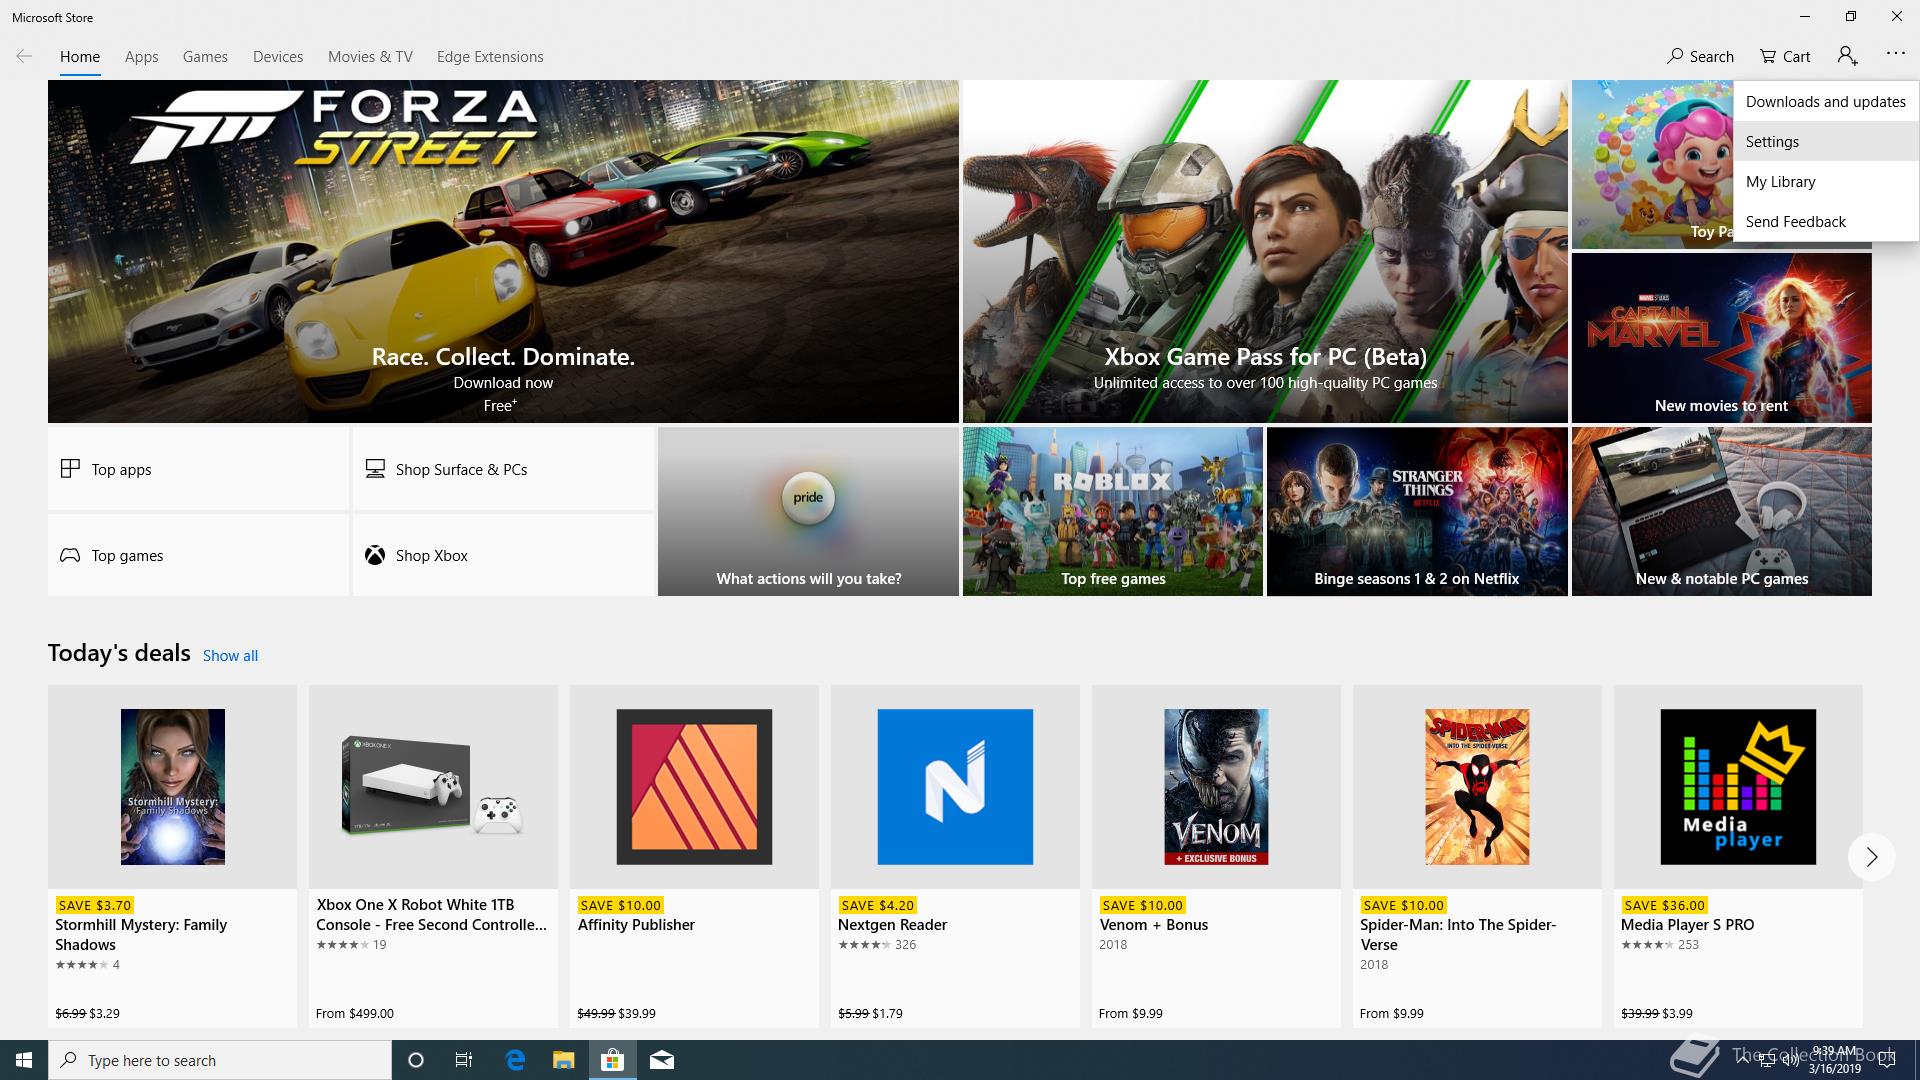
Task: Open Cortana circle icon in taskbar
Action: click(416, 1060)
